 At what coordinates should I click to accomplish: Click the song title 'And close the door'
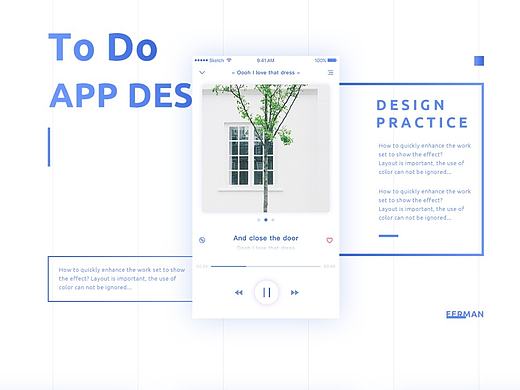(x=266, y=238)
